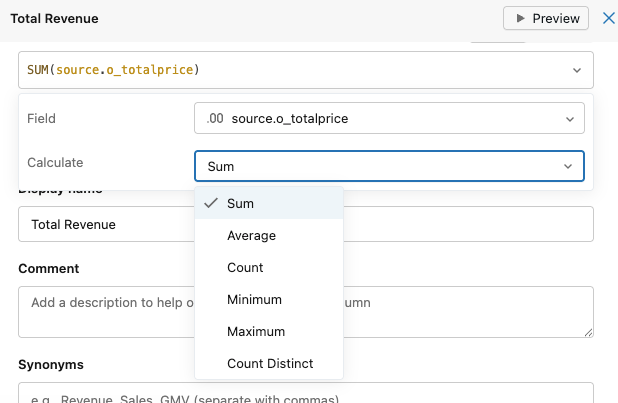
Task: Click the checkmark beside Sum
Action: coord(210,203)
